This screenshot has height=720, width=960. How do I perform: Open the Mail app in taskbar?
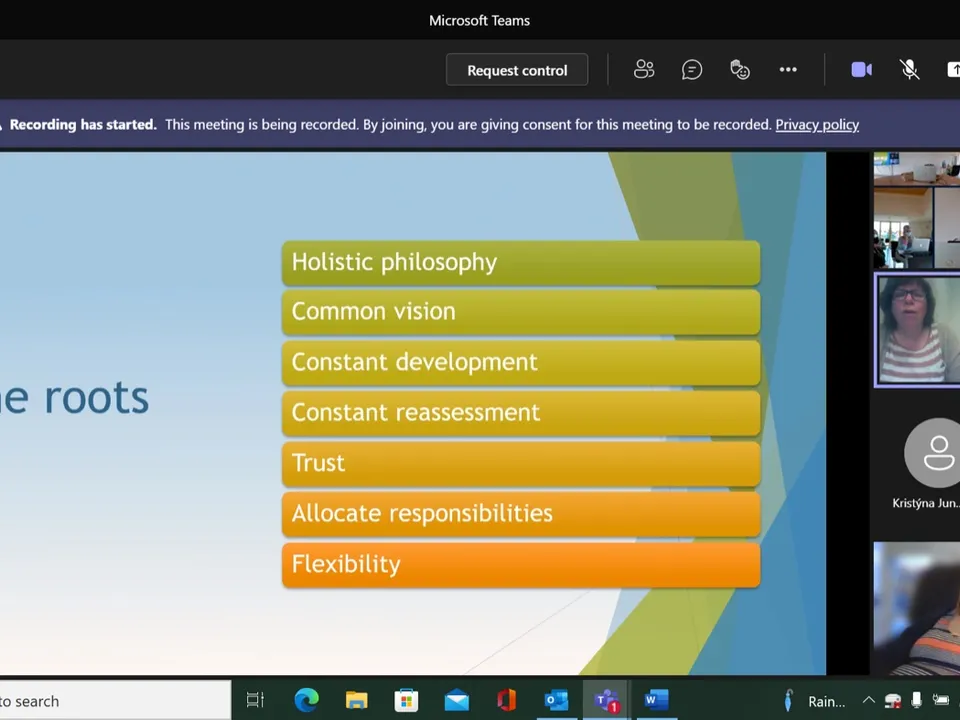[456, 700]
